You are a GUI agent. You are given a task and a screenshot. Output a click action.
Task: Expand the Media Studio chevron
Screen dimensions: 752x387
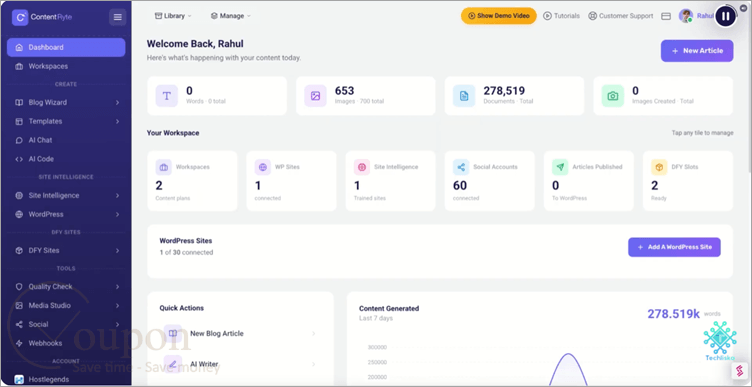pyautogui.click(x=118, y=305)
